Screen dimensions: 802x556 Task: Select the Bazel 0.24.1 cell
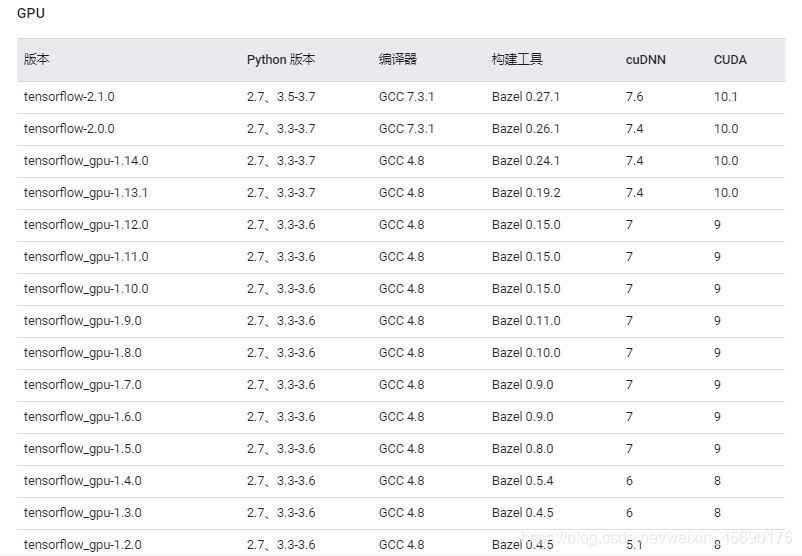point(526,161)
